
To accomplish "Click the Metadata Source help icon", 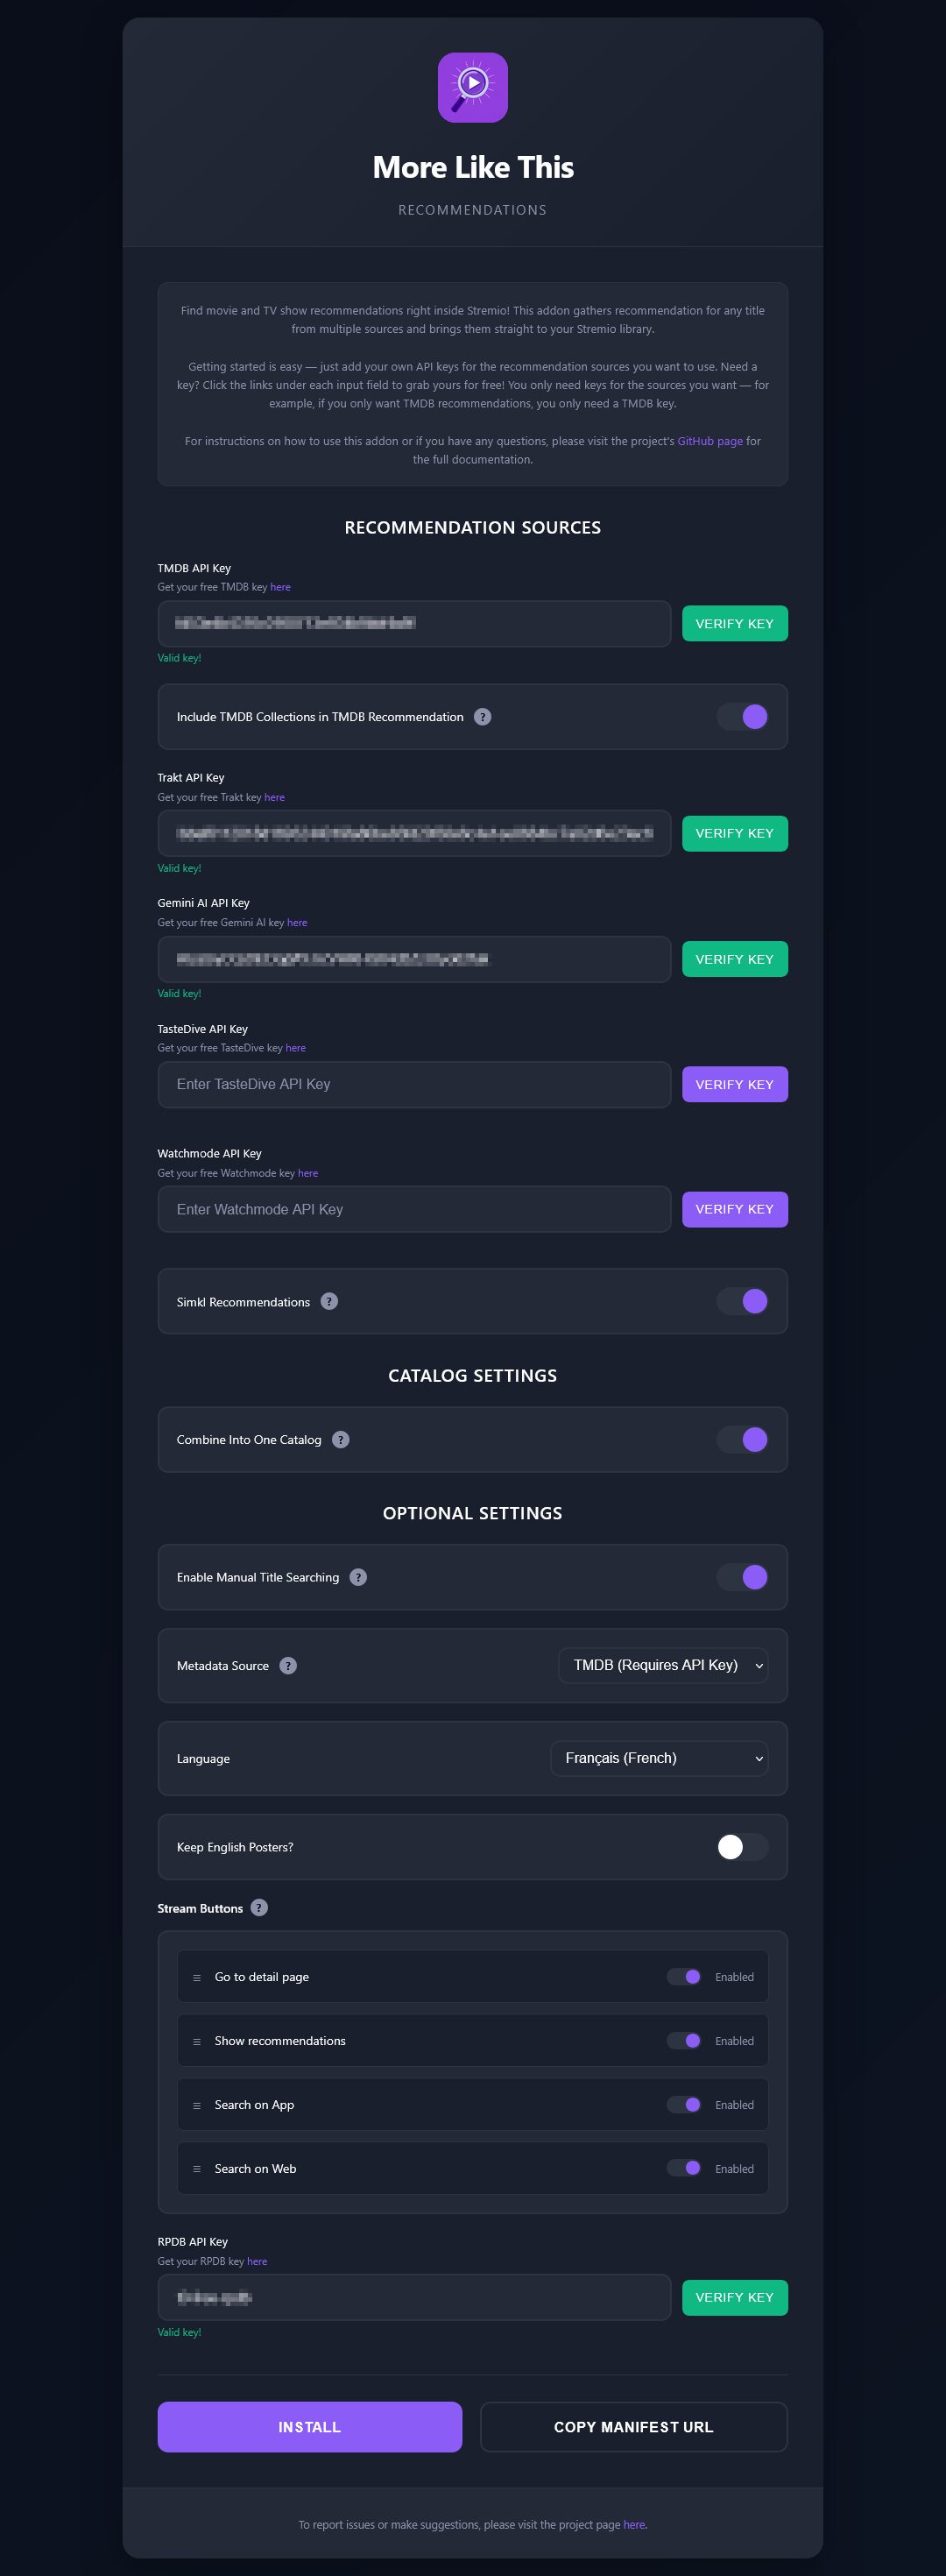I will (x=288, y=1666).
